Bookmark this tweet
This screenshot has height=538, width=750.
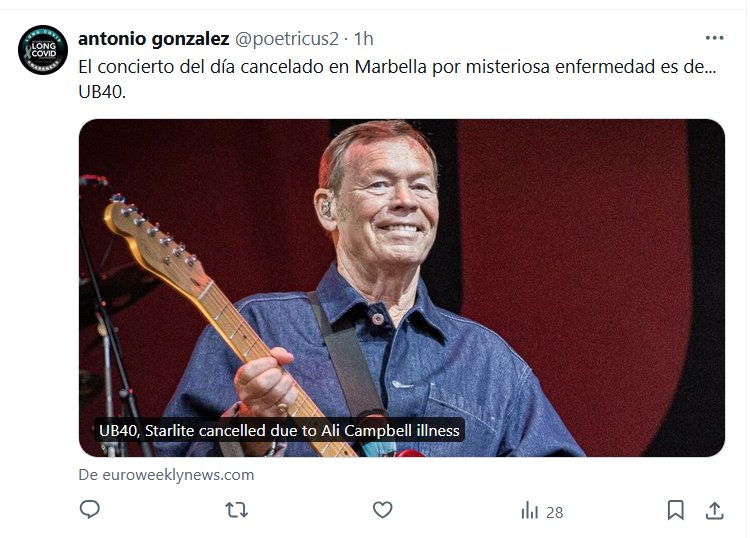coord(675,510)
